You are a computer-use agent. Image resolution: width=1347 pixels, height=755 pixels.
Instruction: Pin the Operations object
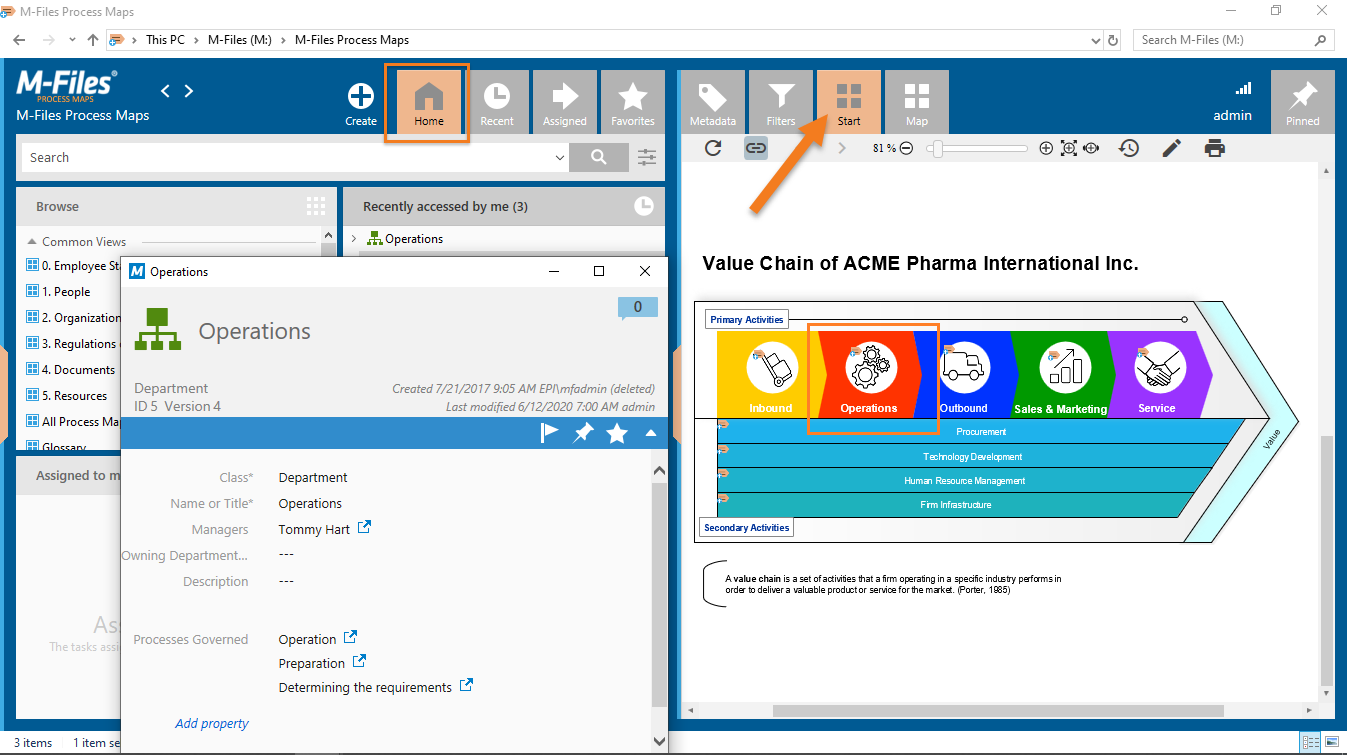(x=583, y=433)
